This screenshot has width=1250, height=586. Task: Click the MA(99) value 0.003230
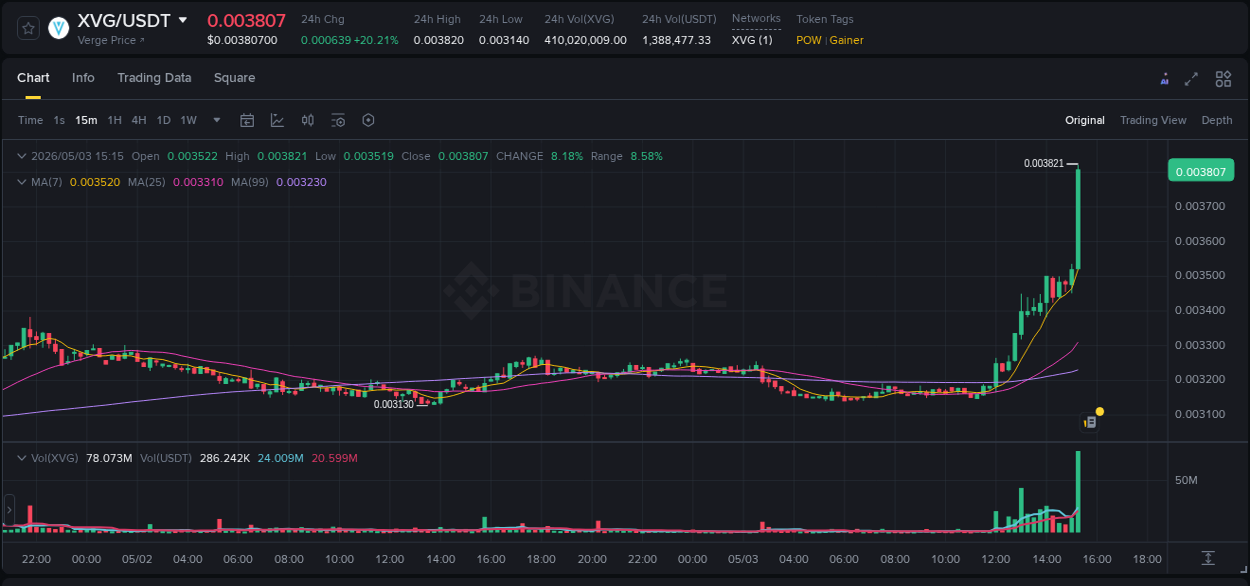301,182
